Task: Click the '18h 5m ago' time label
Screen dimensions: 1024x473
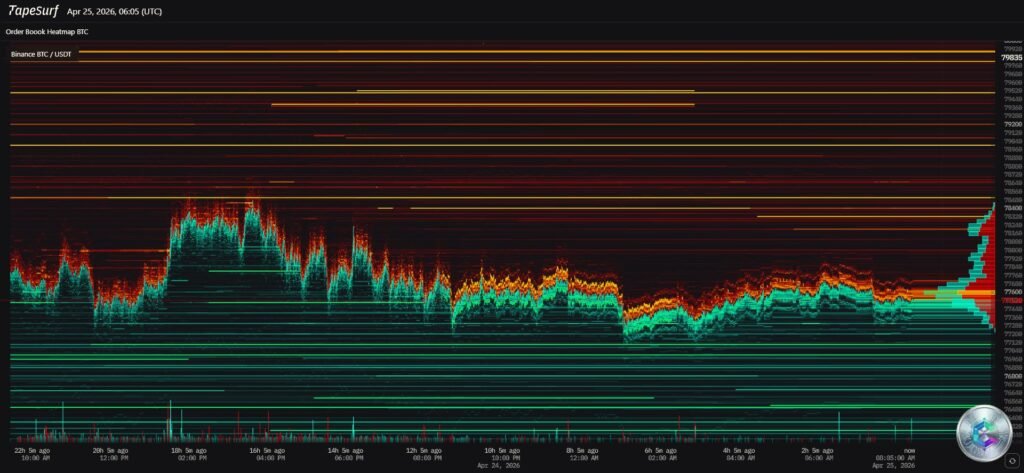Action: [189, 451]
